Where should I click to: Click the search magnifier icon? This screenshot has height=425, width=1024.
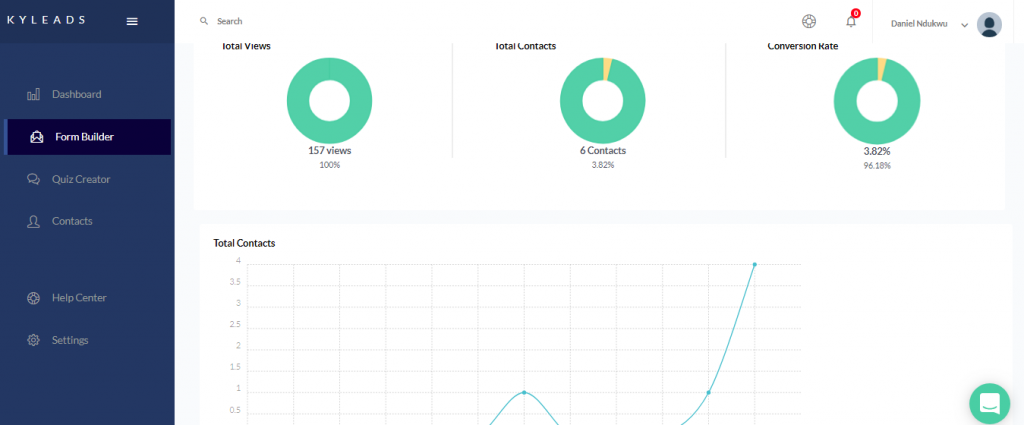click(204, 21)
